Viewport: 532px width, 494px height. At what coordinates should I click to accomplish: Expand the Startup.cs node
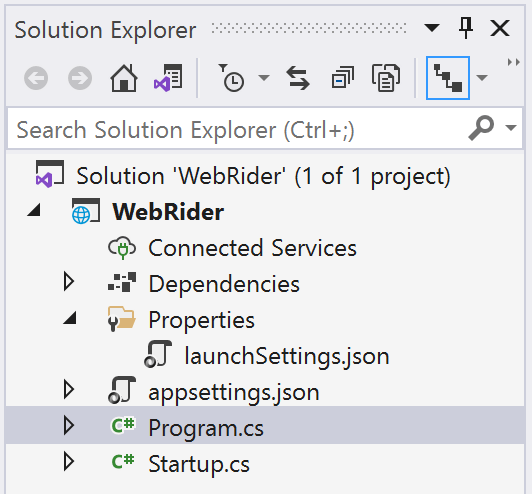(69, 461)
